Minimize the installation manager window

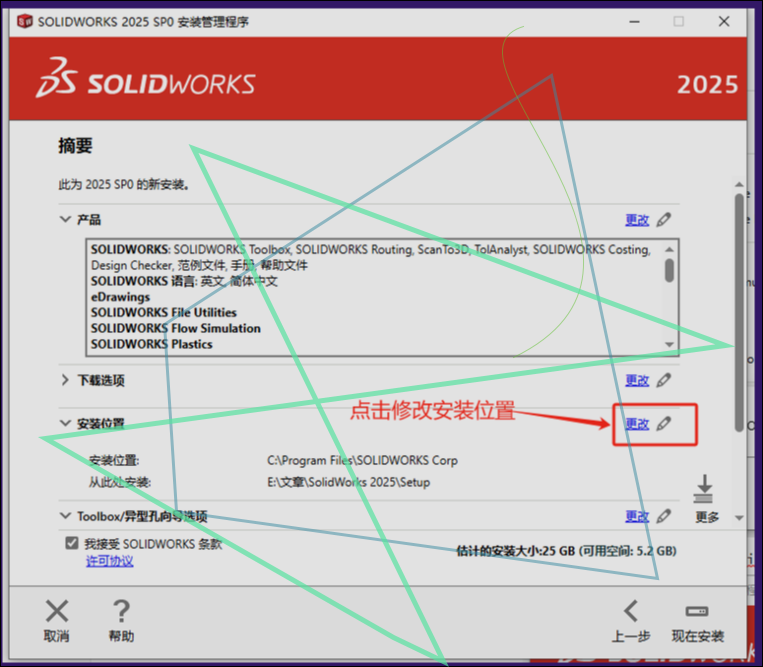click(634, 21)
